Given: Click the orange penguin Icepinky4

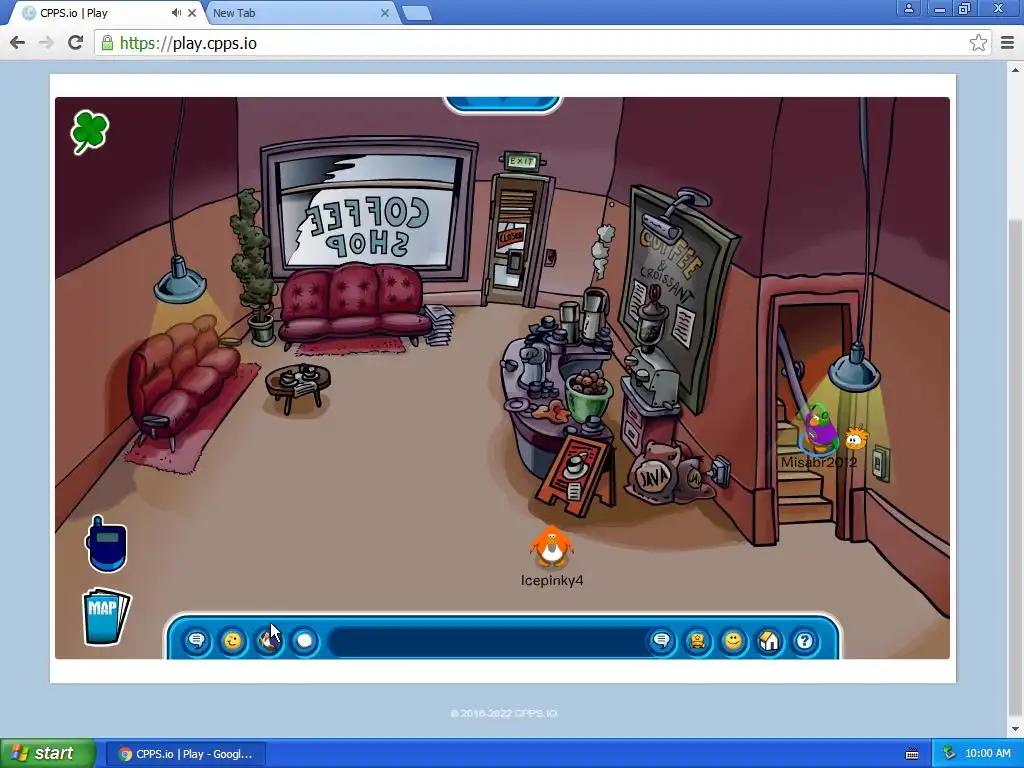Looking at the screenshot, I should (x=552, y=547).
